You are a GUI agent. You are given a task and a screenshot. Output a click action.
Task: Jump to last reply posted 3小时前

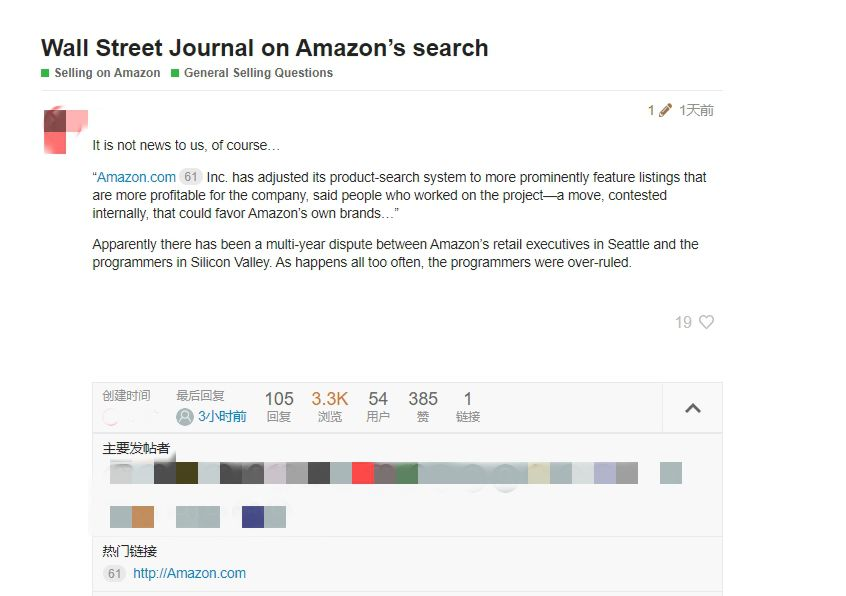point(222,416)
